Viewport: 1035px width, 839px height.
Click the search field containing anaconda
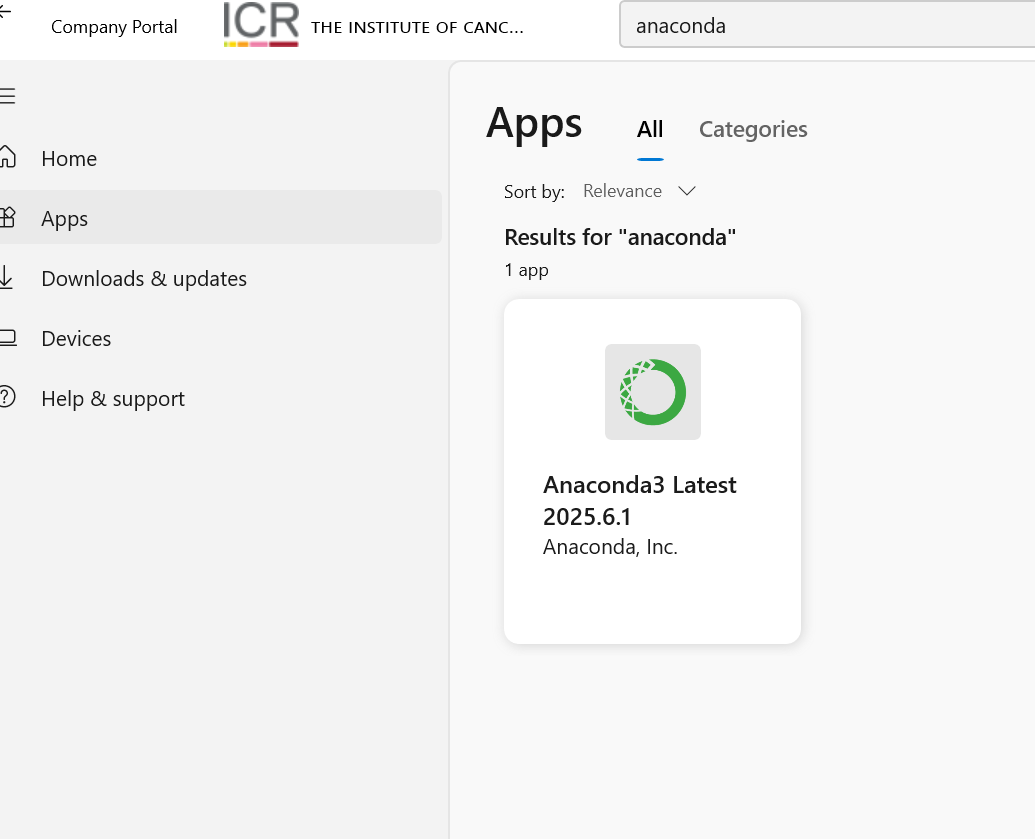pos(827,25)
